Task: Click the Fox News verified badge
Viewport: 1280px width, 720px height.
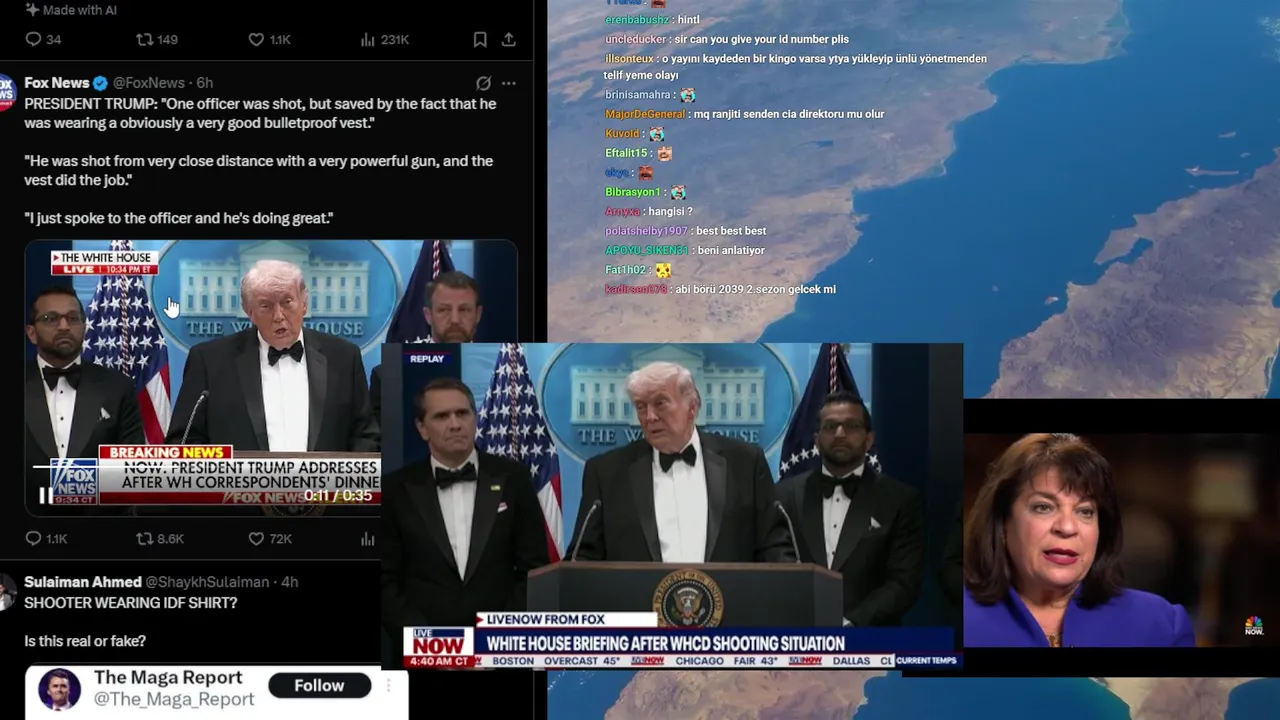Action: (100, 83)
